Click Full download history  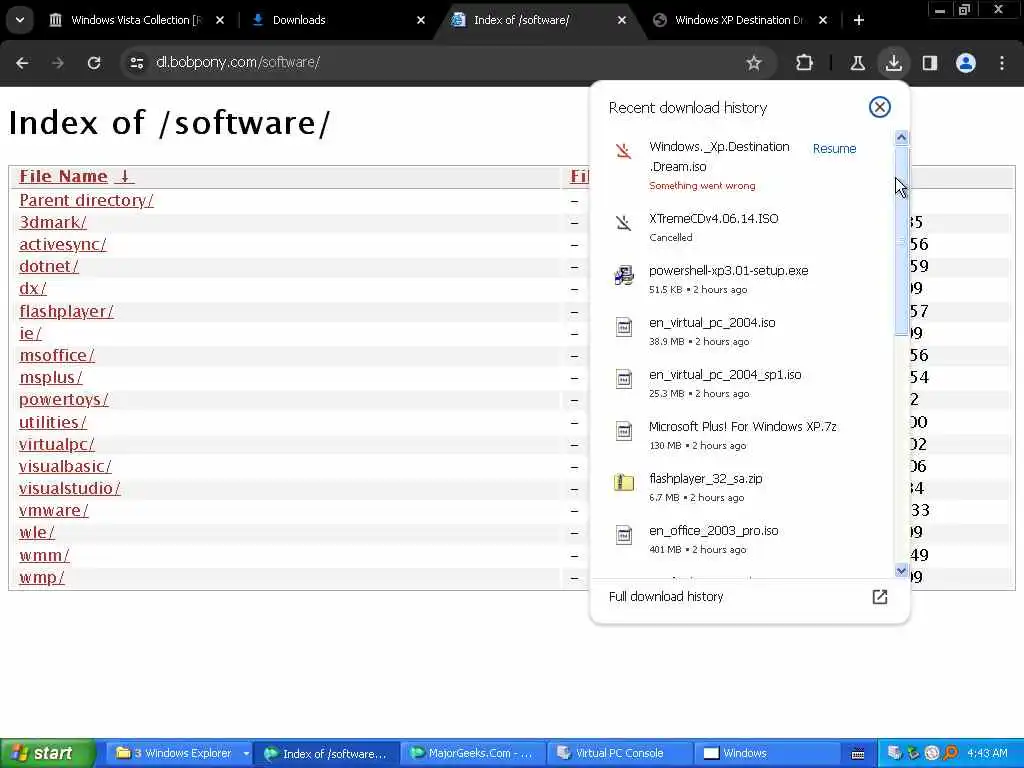[x=665, y=596]
